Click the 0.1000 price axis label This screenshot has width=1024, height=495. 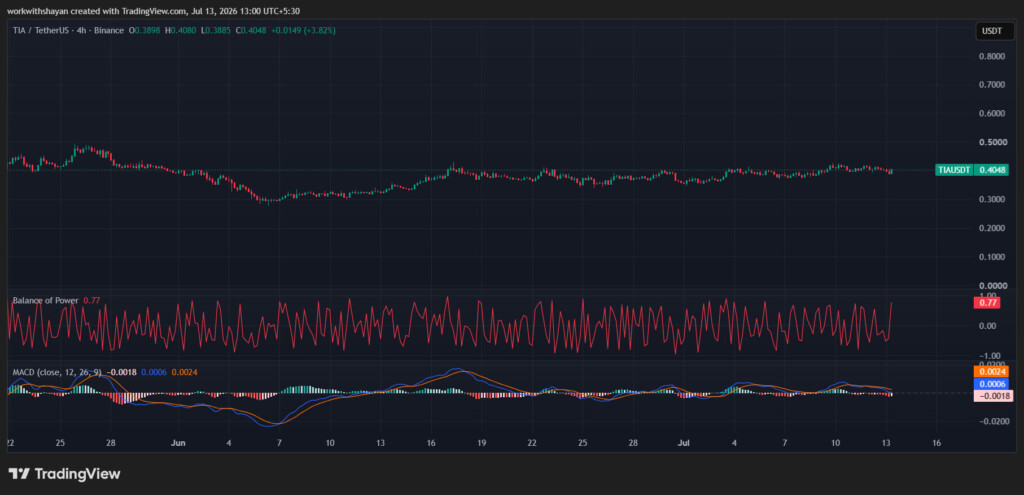(x=991, y=257)
